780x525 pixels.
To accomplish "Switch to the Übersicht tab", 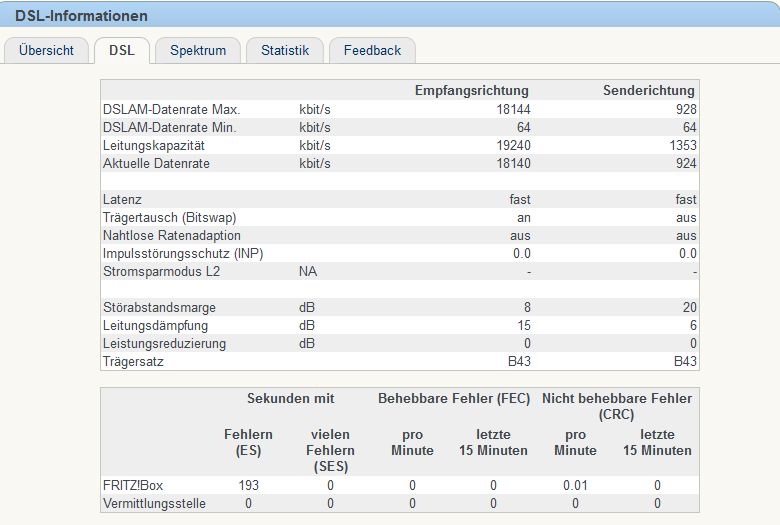I will [46, 50].
